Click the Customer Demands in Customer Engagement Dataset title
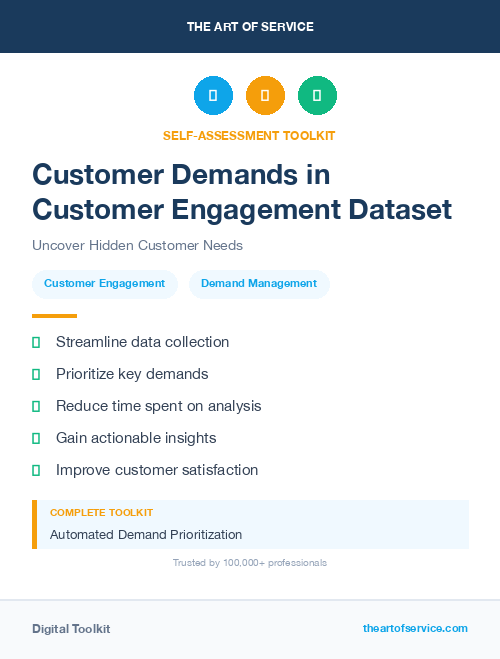Image resolution: width=500 pixels, height=659 pixels. pos(242,192)
